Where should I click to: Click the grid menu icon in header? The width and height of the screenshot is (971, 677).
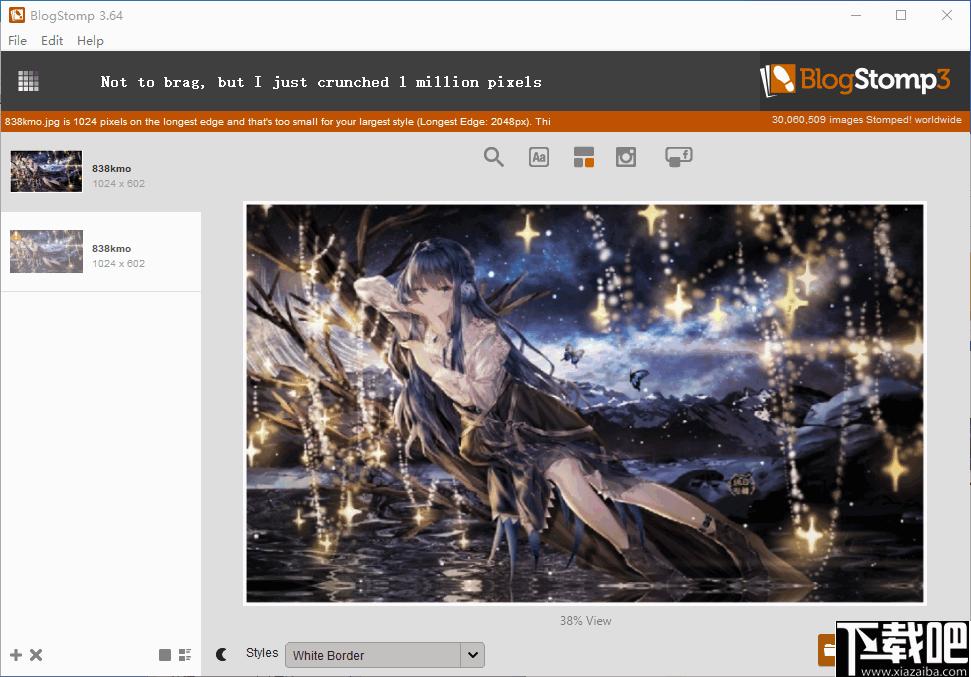(28, 81)
